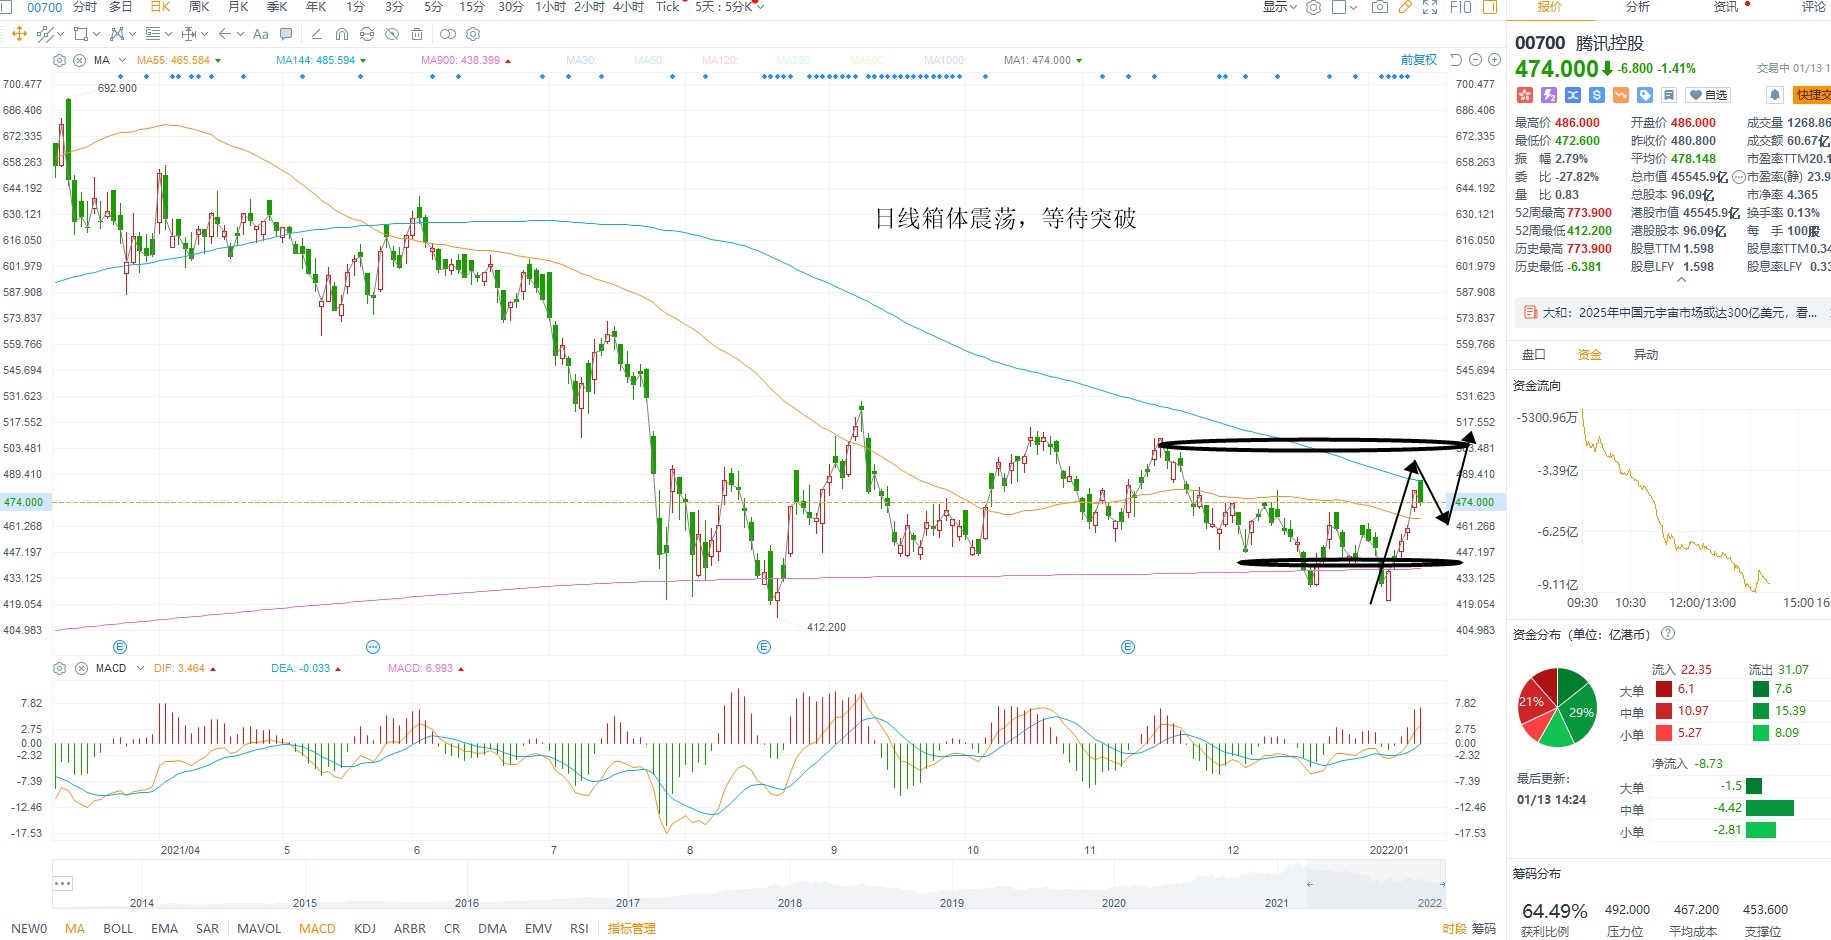The width and height of the screenshot is (1831, 940).
Task: Open F10 company information
Action: pyautogui.click(x=1461, y=7)
